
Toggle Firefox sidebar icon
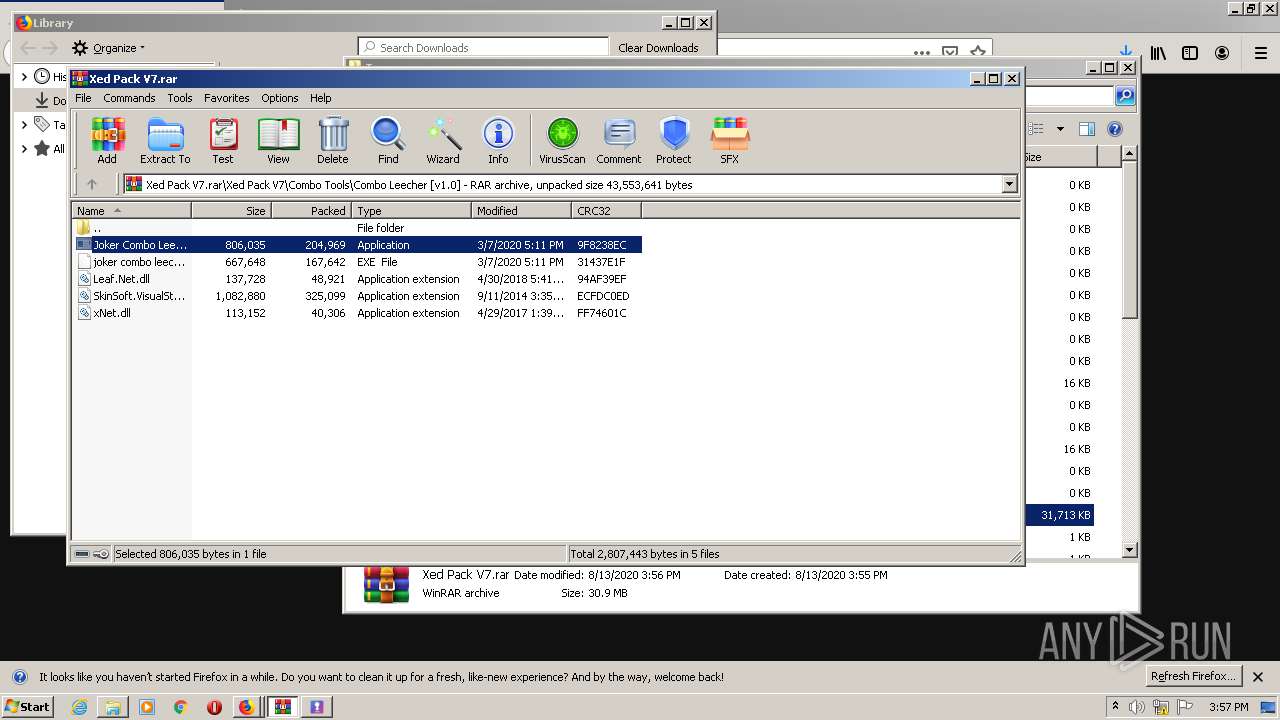[x=1190, y=53]
